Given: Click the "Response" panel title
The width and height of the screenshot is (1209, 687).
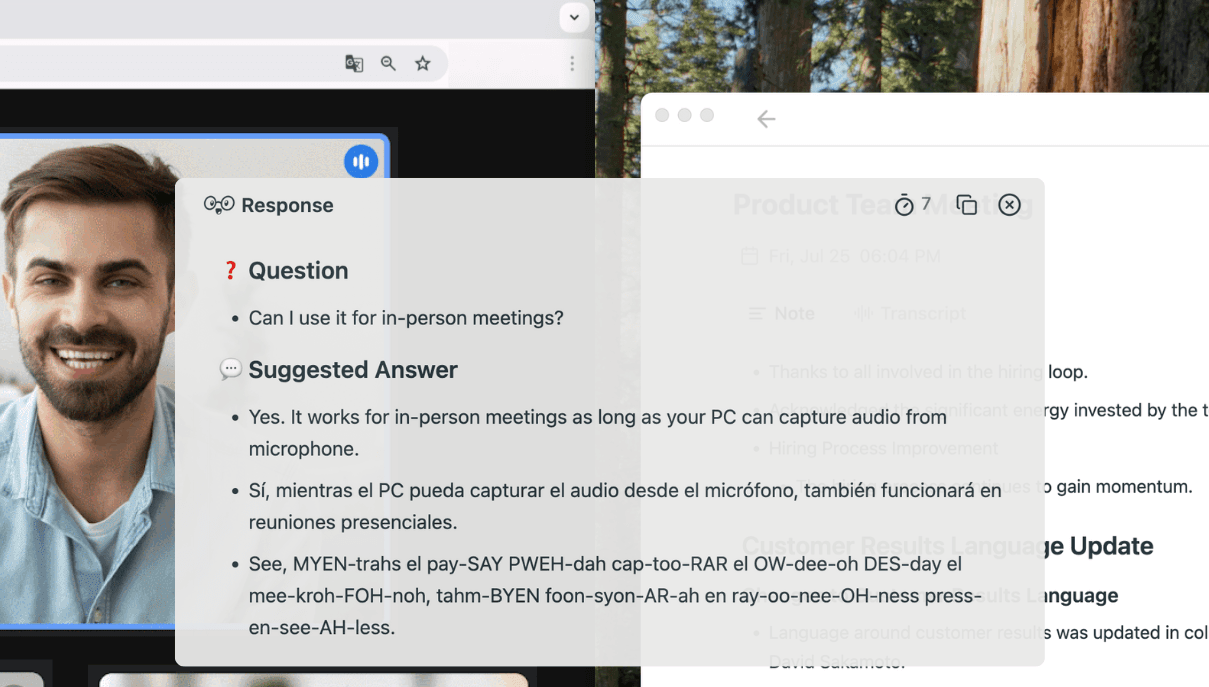Looking at the screenshot, I should [x=287, y=205].
